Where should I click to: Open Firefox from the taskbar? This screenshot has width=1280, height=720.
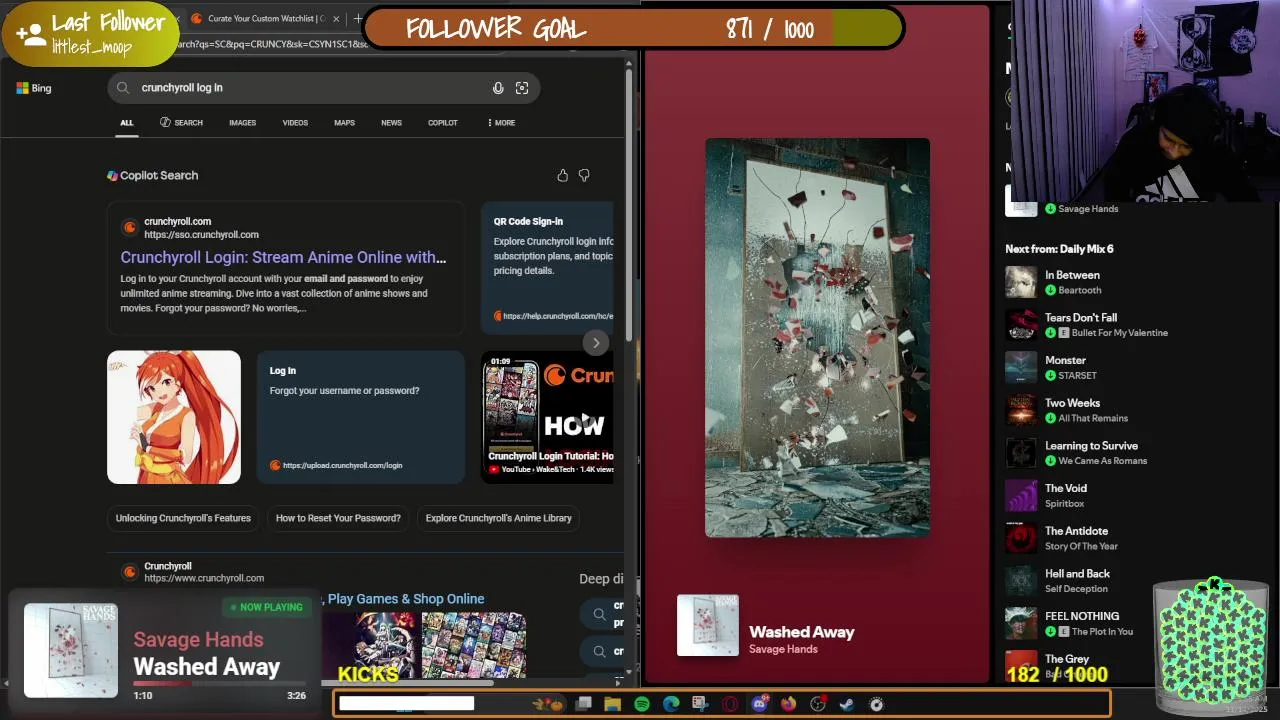(788, 704)
